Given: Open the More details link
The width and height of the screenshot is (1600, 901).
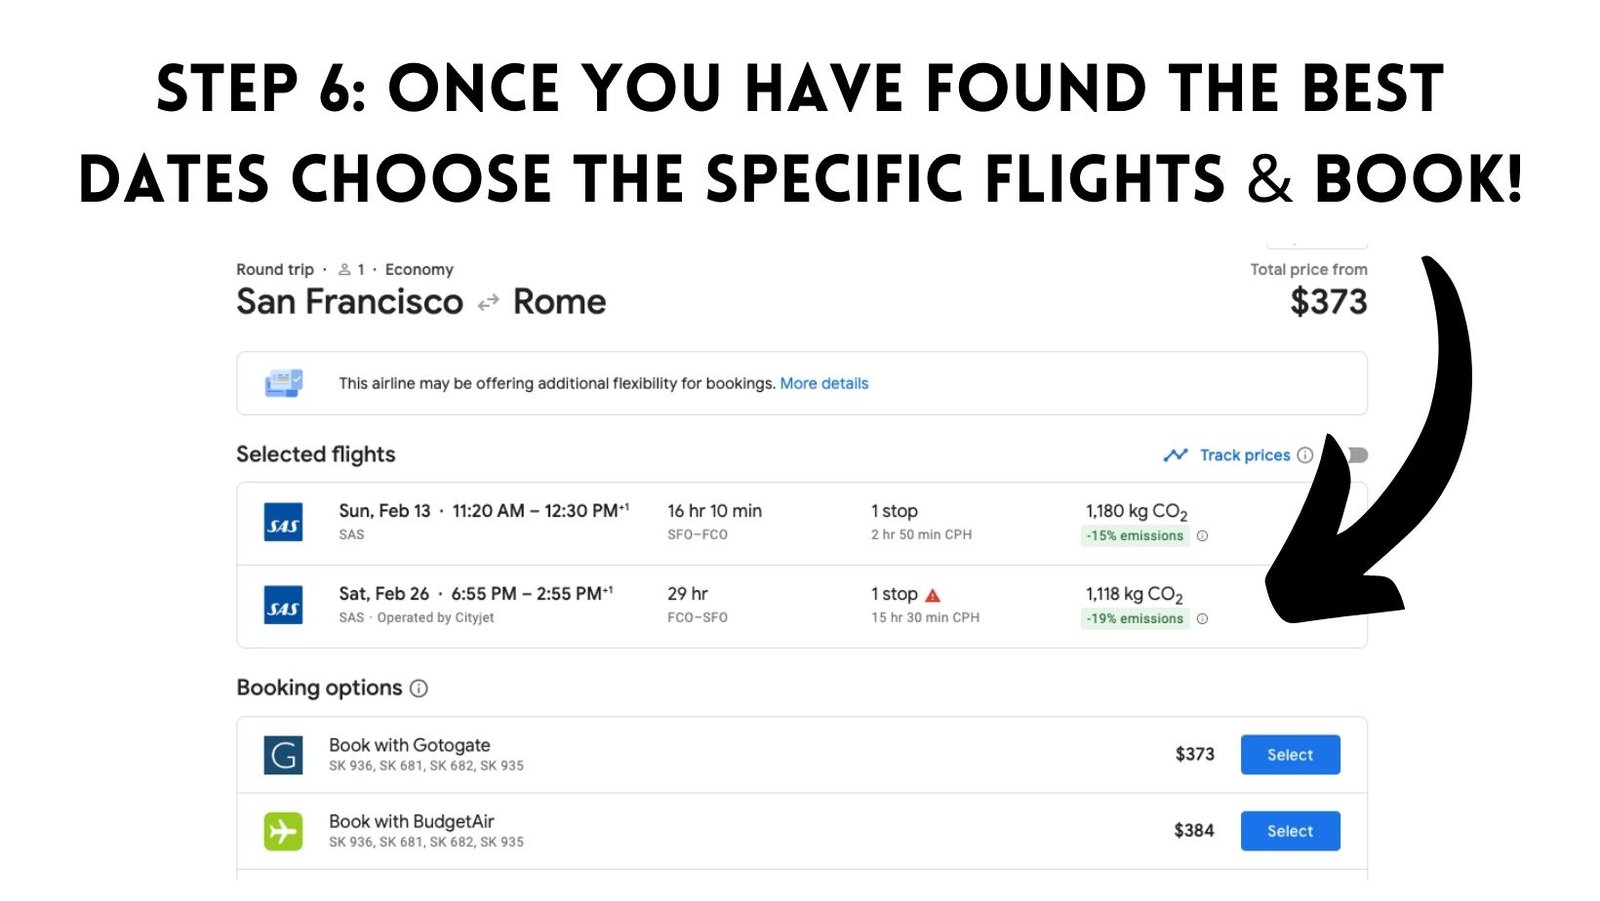Looking at the screenshot, I should [x=824, y=383].
